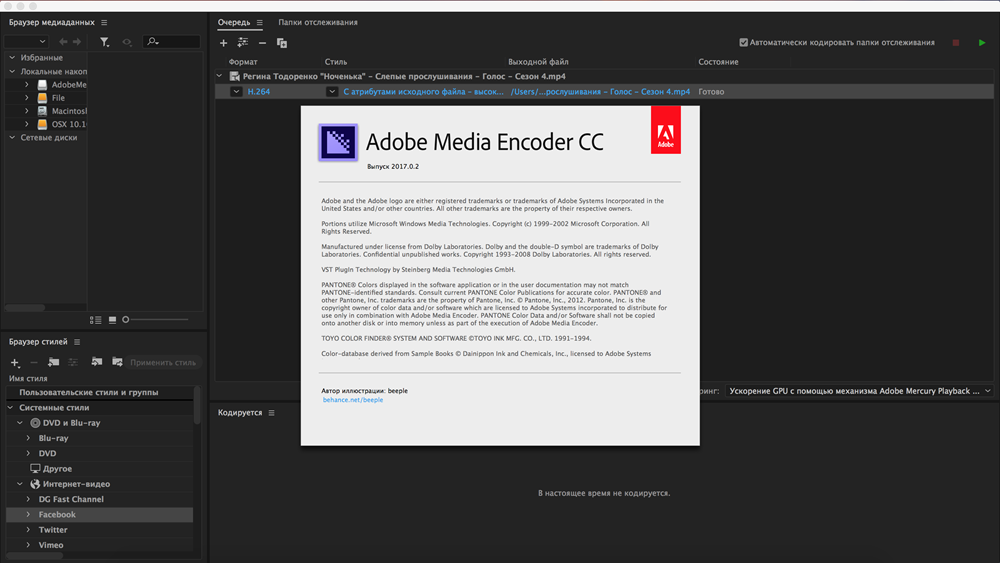The width and height of the screenshot is (1000, 563).
Task: Import presets folder icon
Action: click(96, 362)
